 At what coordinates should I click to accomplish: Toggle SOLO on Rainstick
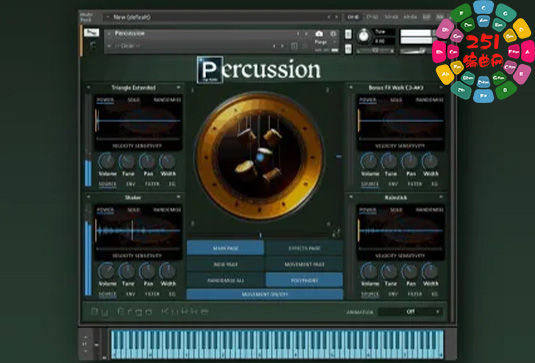click(396, 210)
